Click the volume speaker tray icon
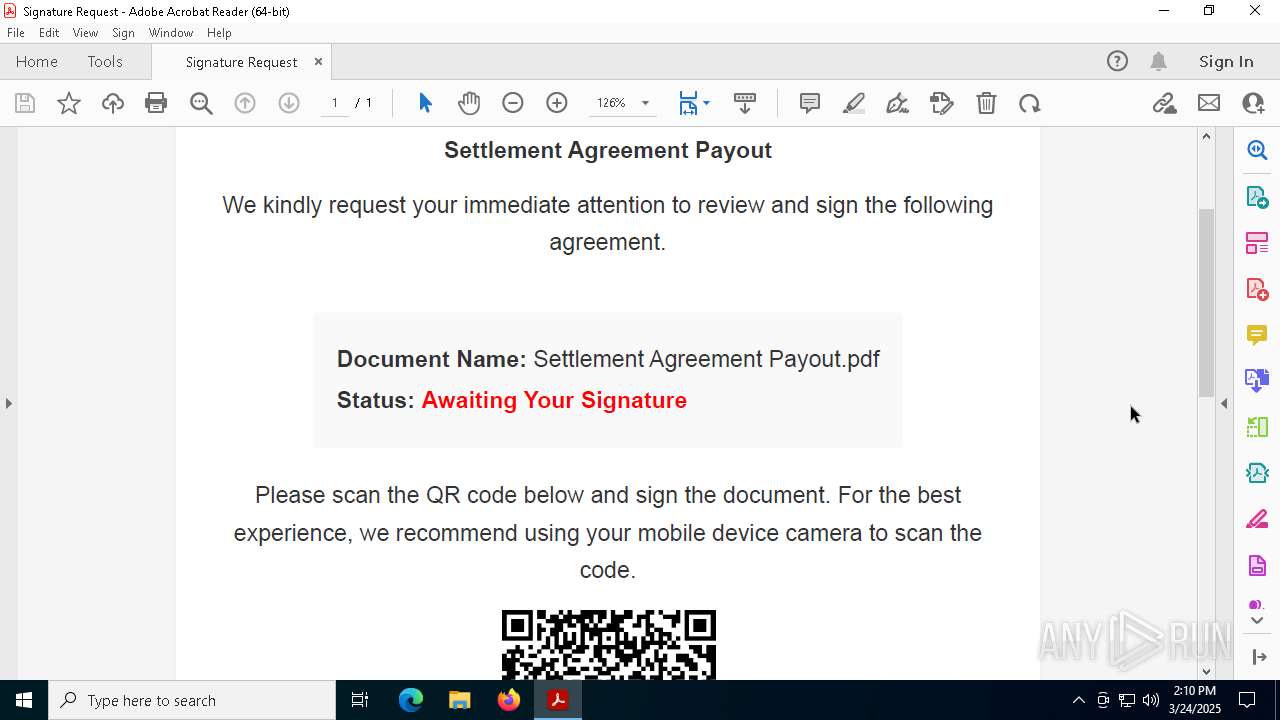The image size is (1280, 720). click(x=1150, y=700)
